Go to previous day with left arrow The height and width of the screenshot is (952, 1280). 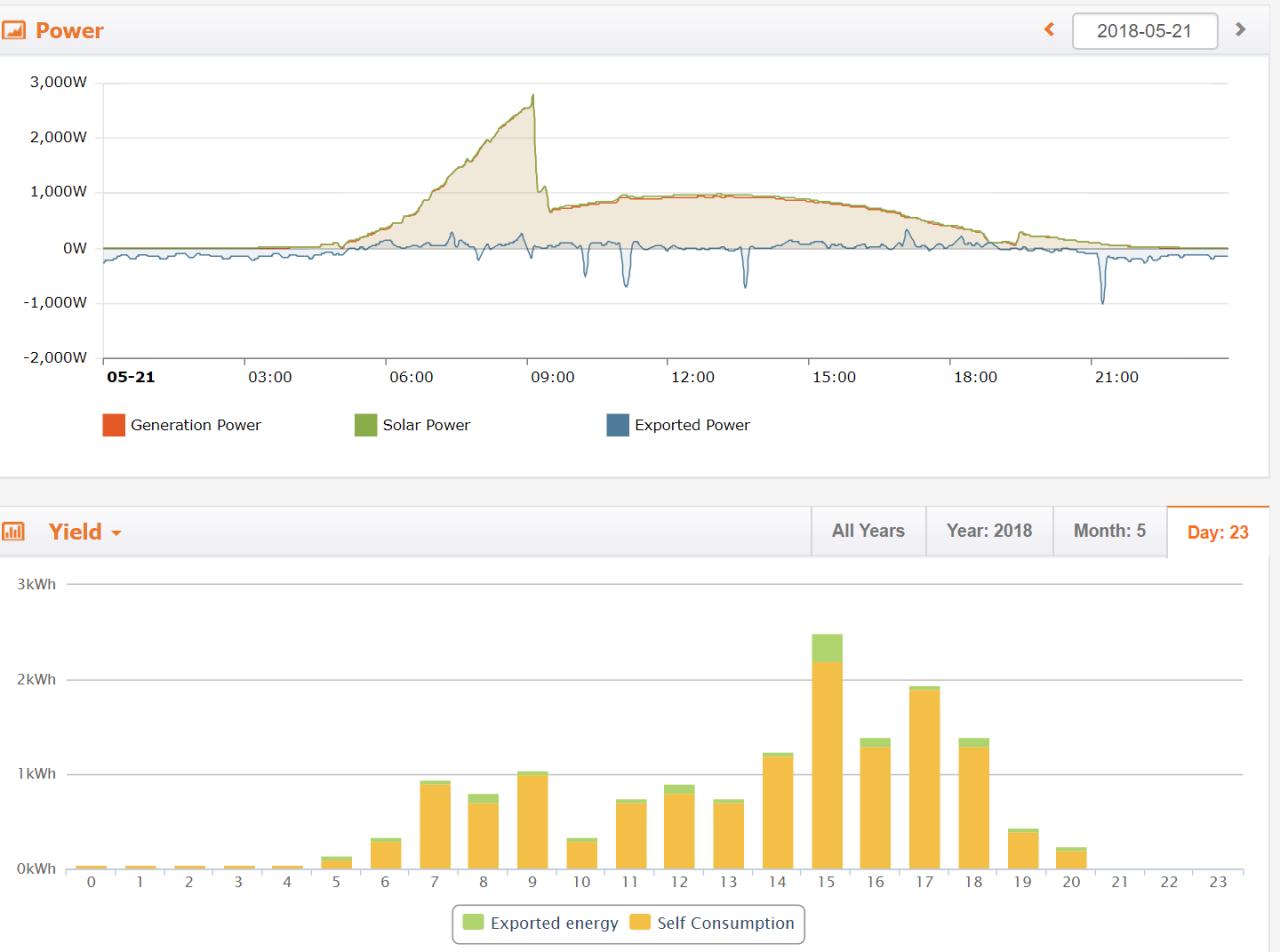pyautogui.click(x=1049, y=30)
